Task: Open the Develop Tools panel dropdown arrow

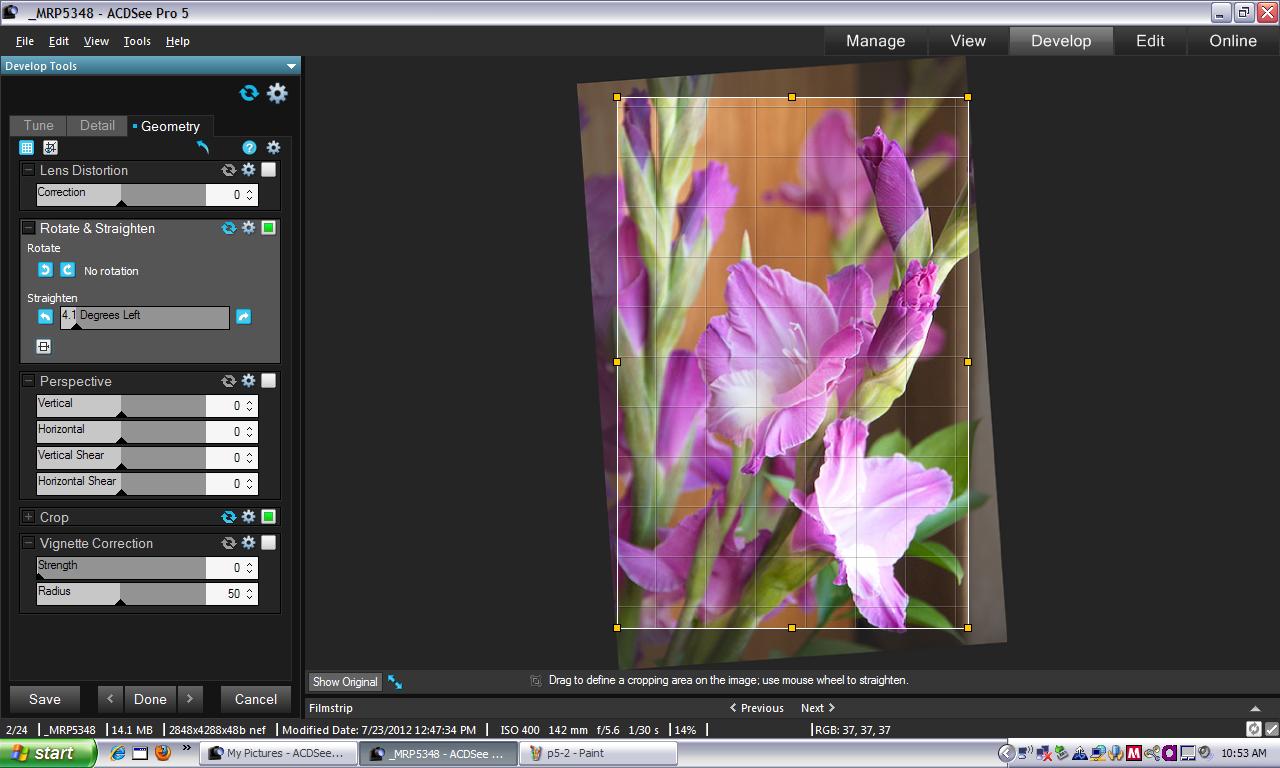Action: (291, 66)
